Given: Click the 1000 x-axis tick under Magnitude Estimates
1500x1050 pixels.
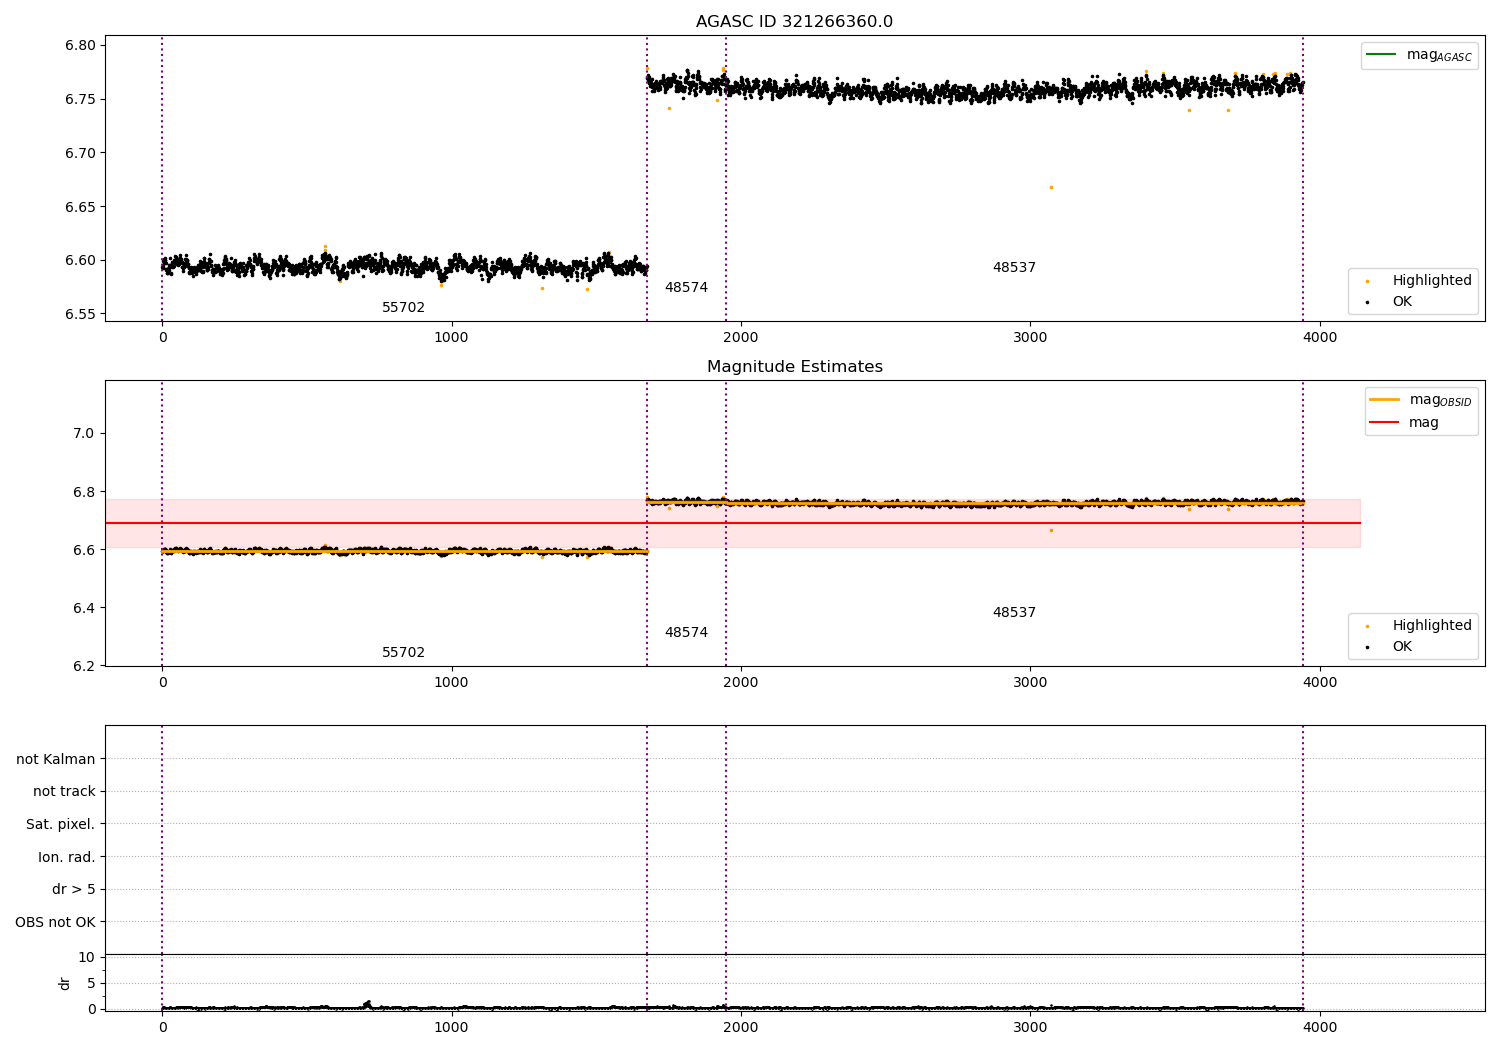Looking at the screenshot, I should [451, 683].
